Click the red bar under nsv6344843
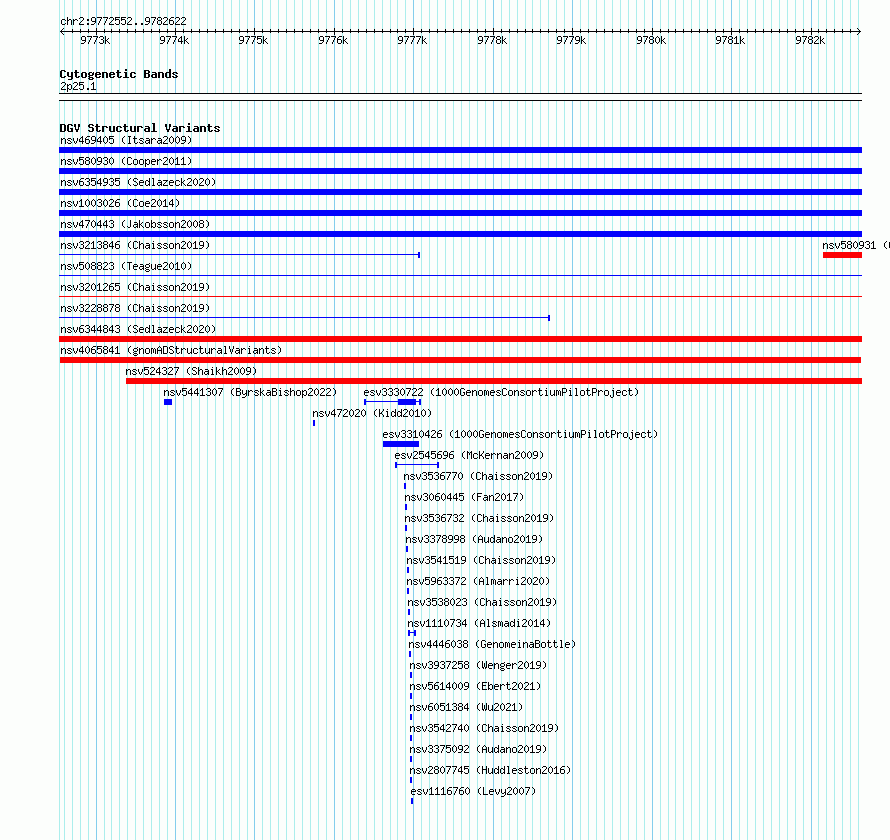 pyautogui.click(x=460, y=339)
